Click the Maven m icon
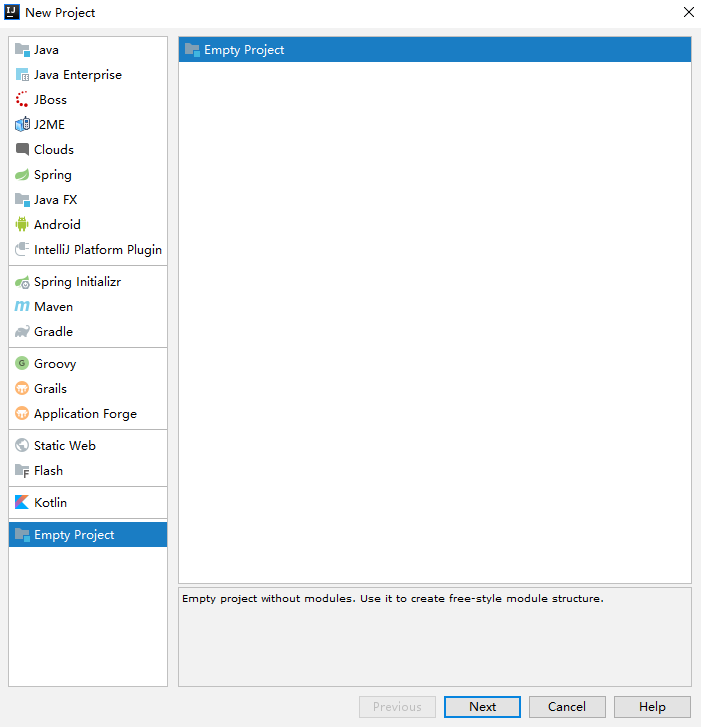 (22, 307)
